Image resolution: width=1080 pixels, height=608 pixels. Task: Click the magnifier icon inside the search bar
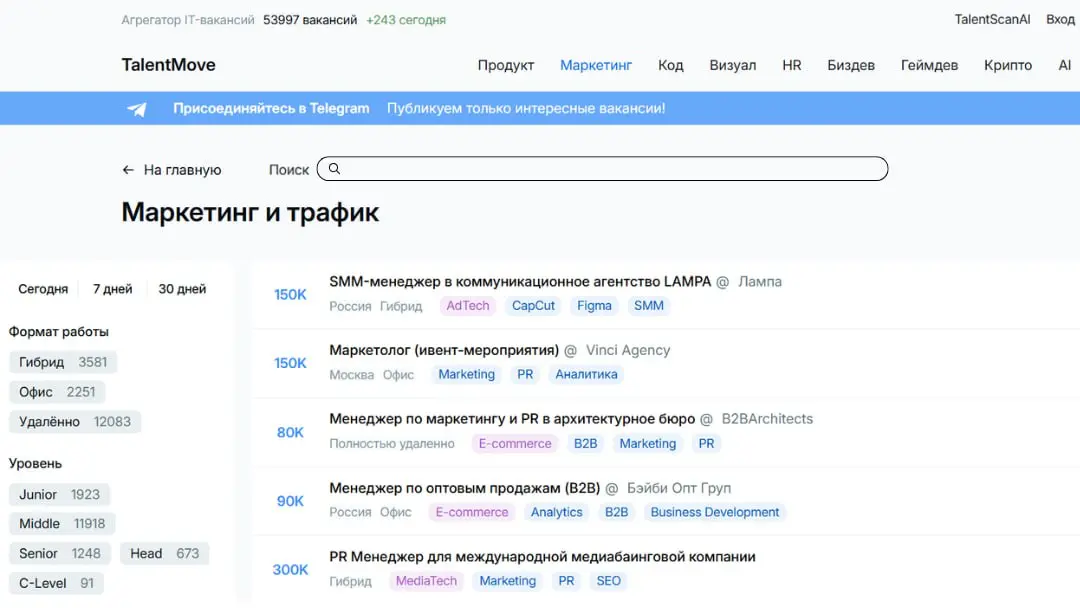click(334, 168)
